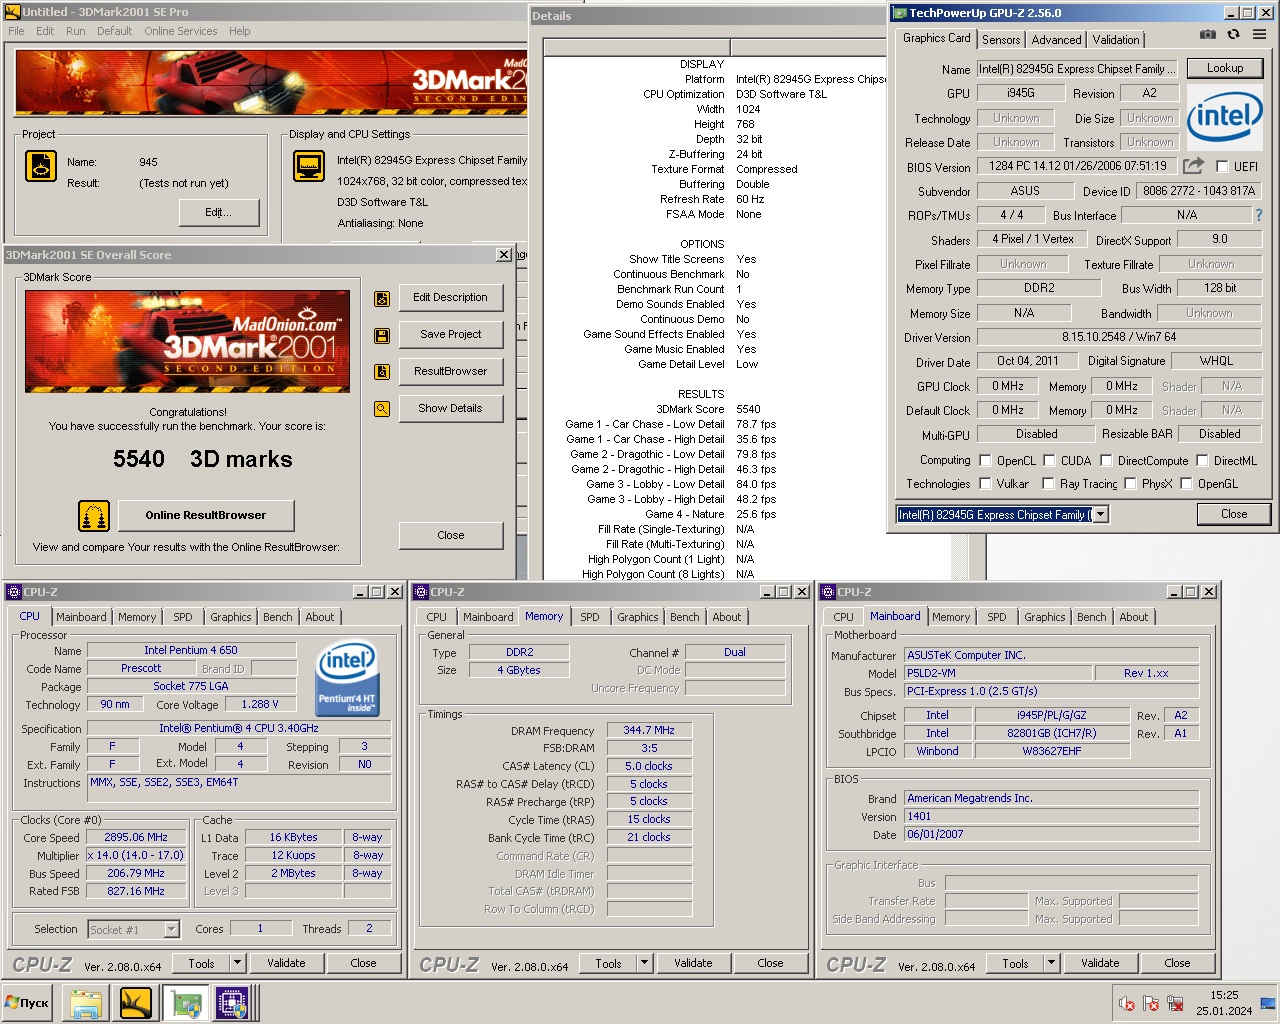Take a GPU-Z screenshot with camera icon
1280x1024 pixels.
[x=1208, y=34]
